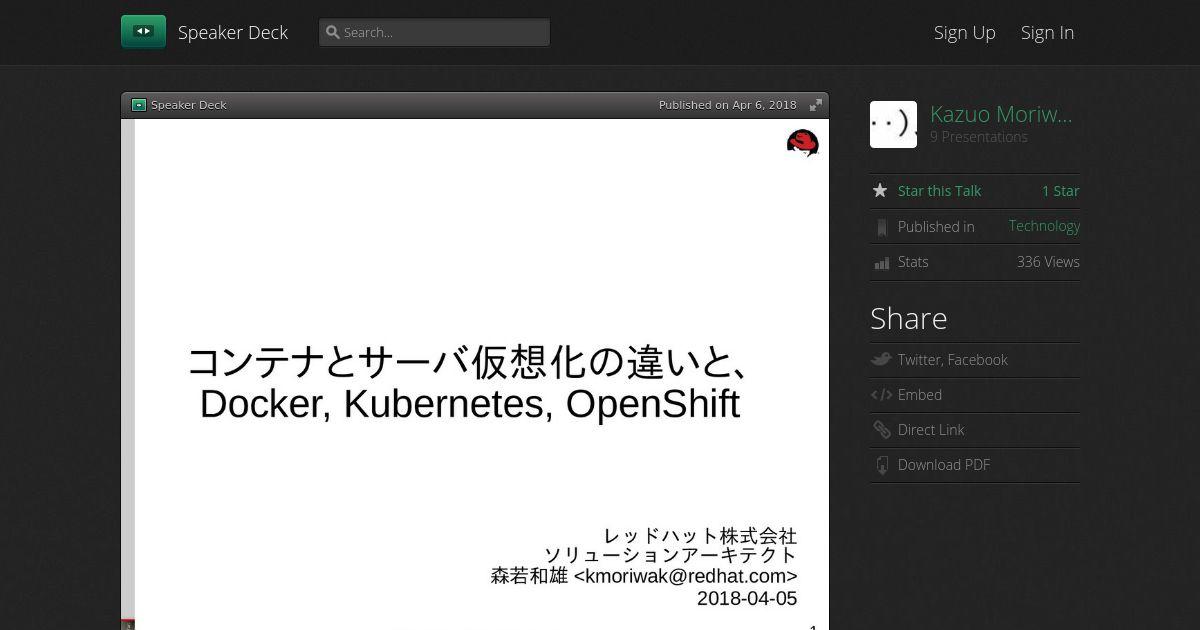Click the chain Direct Link icon
Image resolution: width=1200 pixels, height=630 pixels.
[x=881, y=430]
